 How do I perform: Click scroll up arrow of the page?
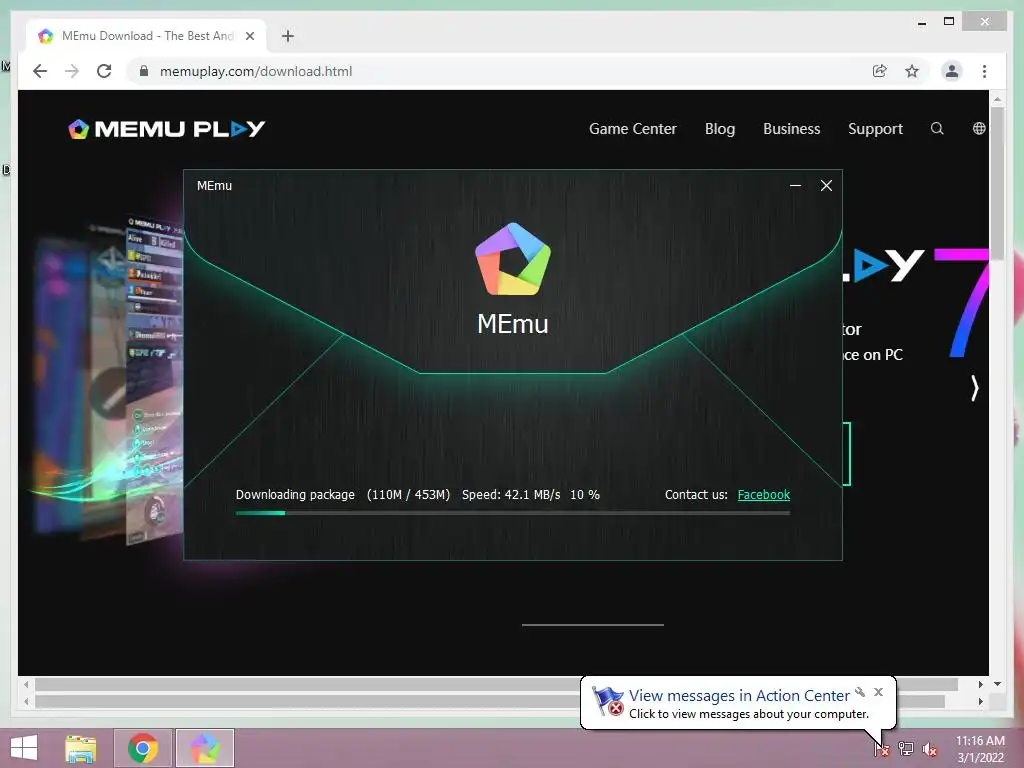[997, 99]
